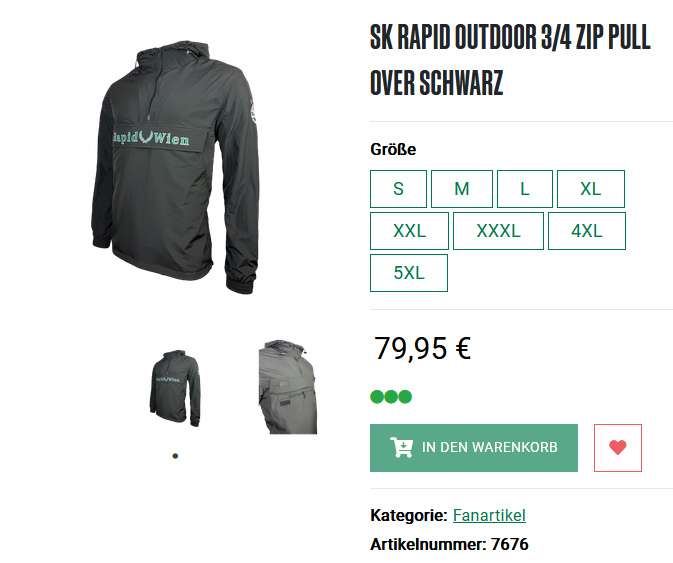Pick size XL

point(591,189)
